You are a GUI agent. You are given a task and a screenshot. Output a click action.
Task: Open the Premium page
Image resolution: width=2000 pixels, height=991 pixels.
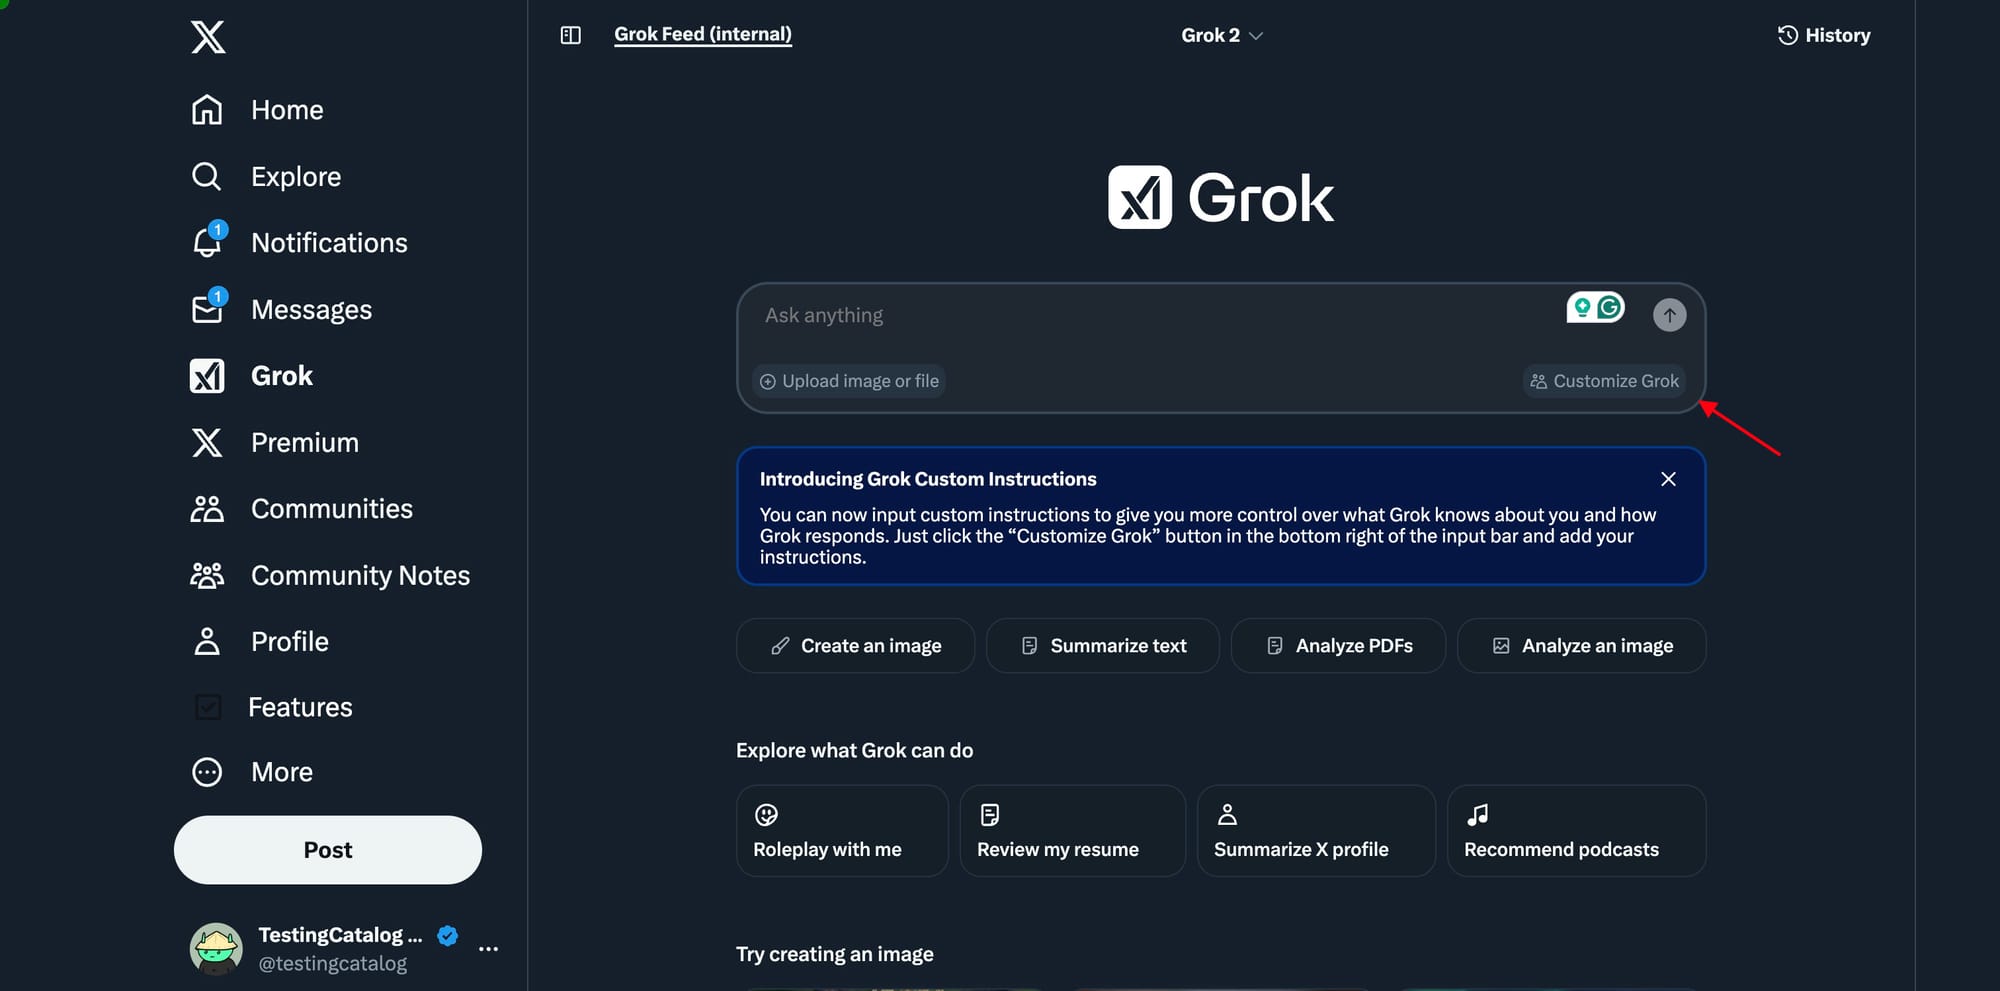pos(274,442)
